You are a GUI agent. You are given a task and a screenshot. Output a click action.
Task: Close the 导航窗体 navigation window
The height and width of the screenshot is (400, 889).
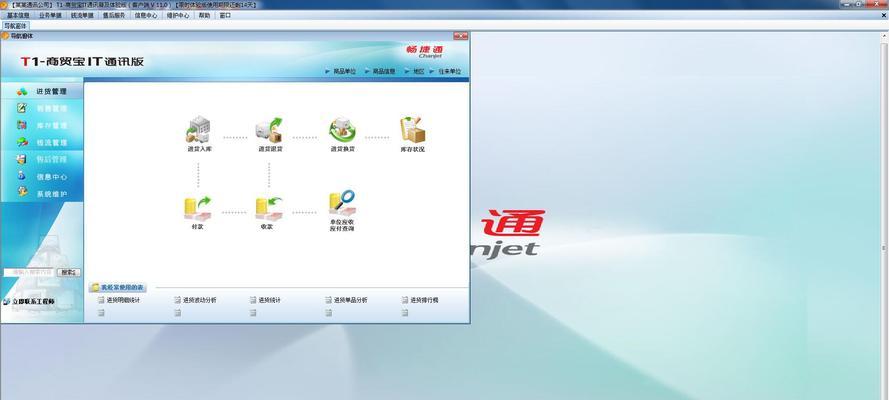click(460, 36)
